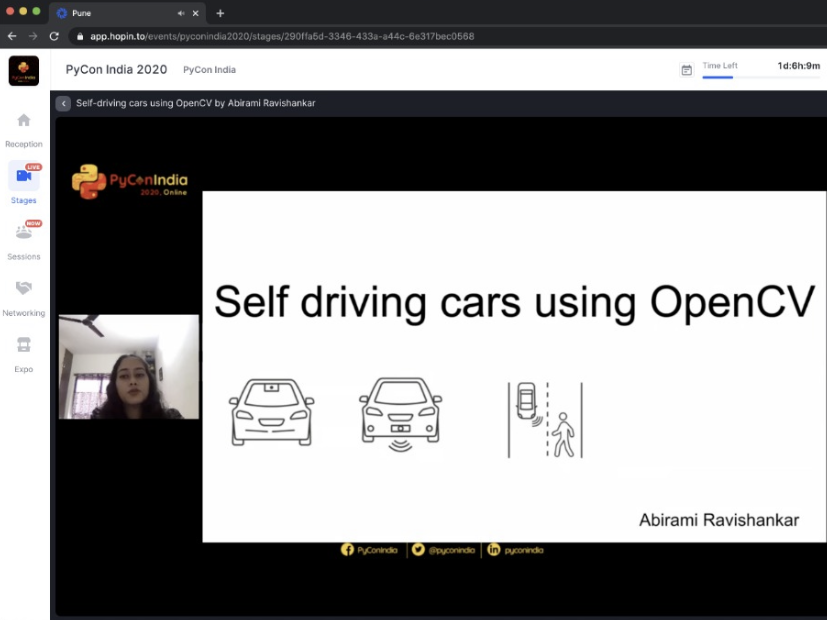The width and height of the screenshot is (827, 620).
Task: Click the NOW badge on Sessions
Action: pos(33,224)
